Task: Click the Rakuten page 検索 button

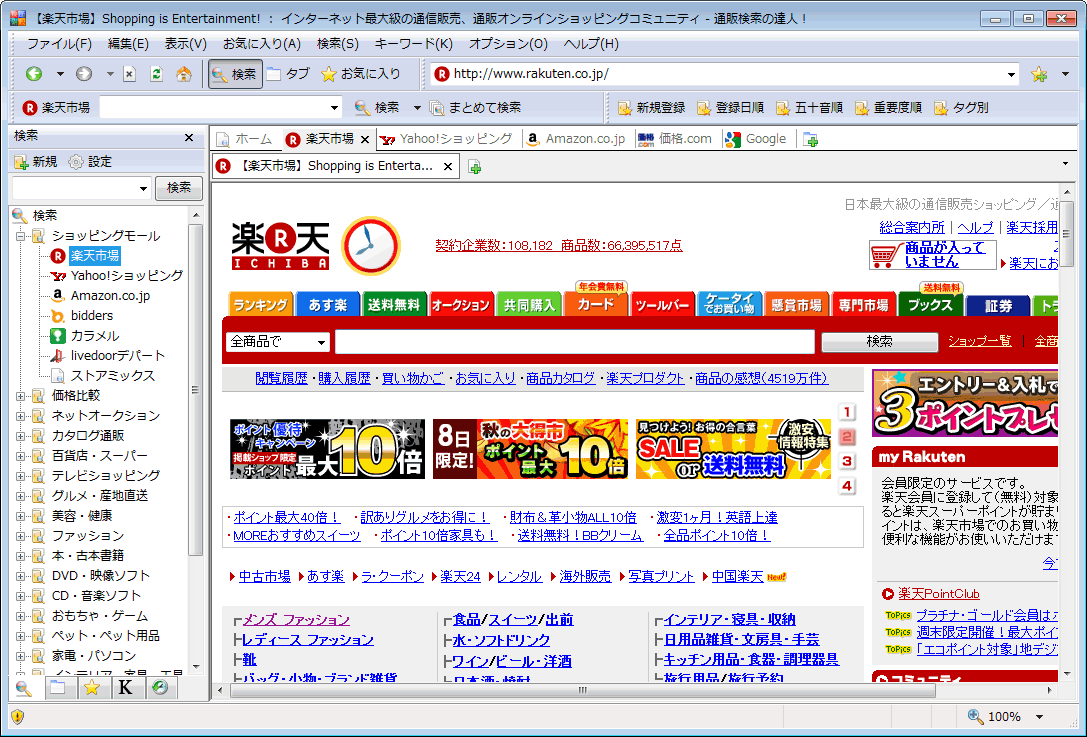Action: point(880,342)
